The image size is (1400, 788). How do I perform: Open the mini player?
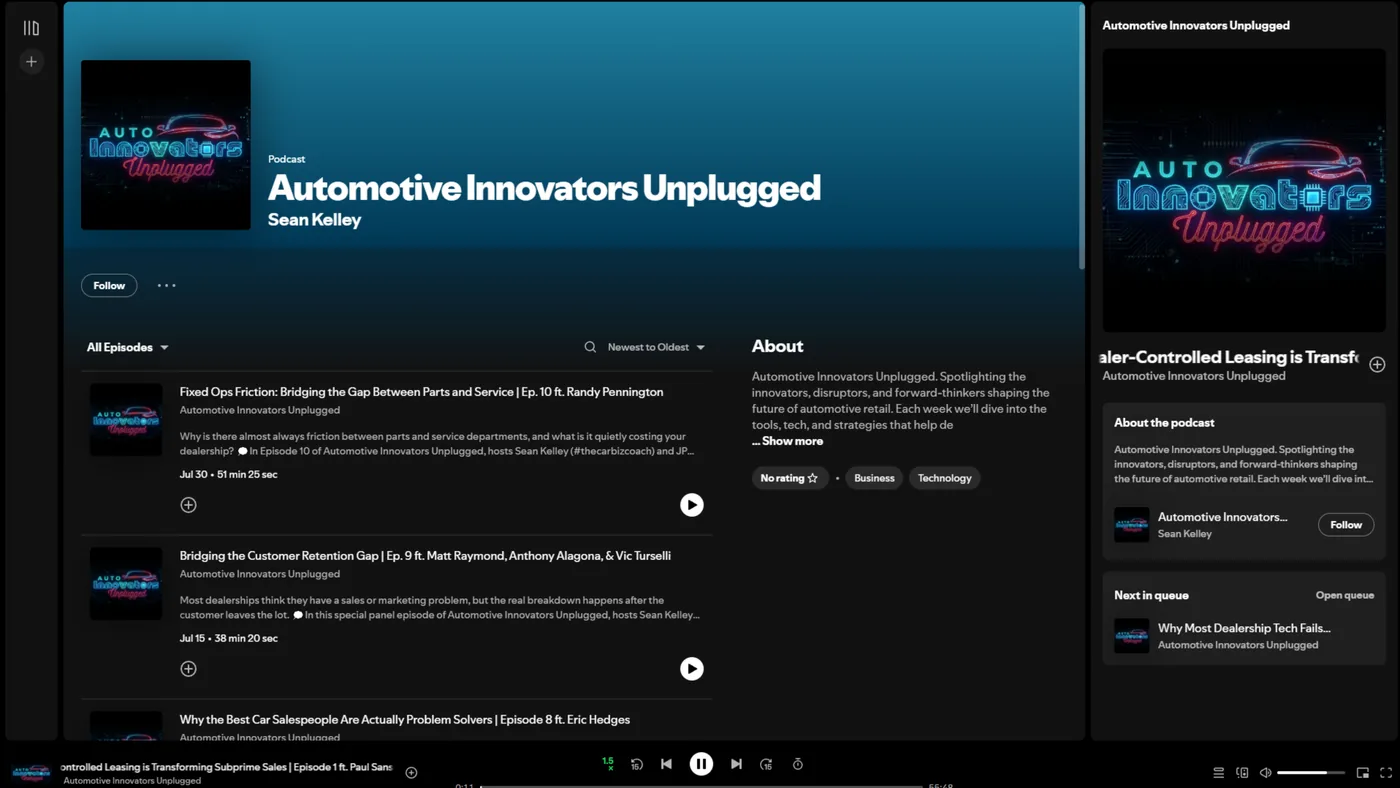1362,772
